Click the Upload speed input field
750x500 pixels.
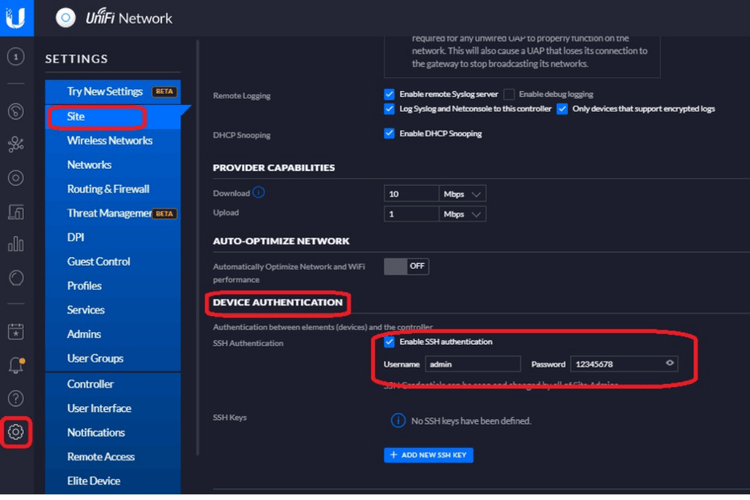click(x=411, y=214)
